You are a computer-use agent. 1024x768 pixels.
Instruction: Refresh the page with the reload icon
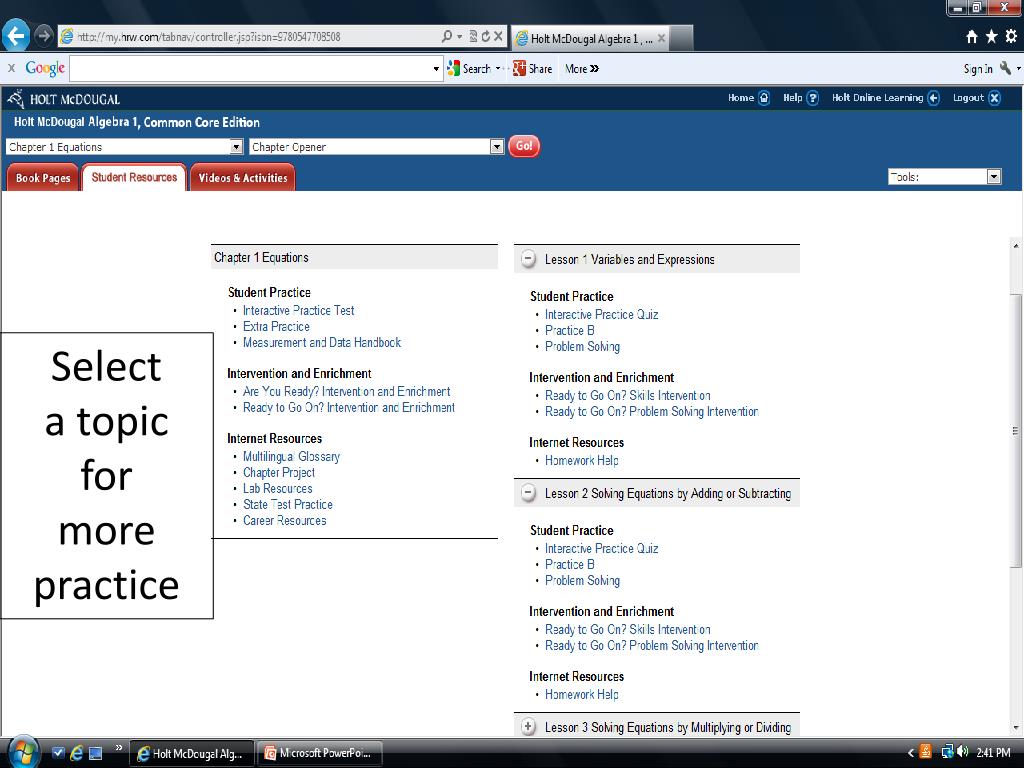(x=486, y=37)
